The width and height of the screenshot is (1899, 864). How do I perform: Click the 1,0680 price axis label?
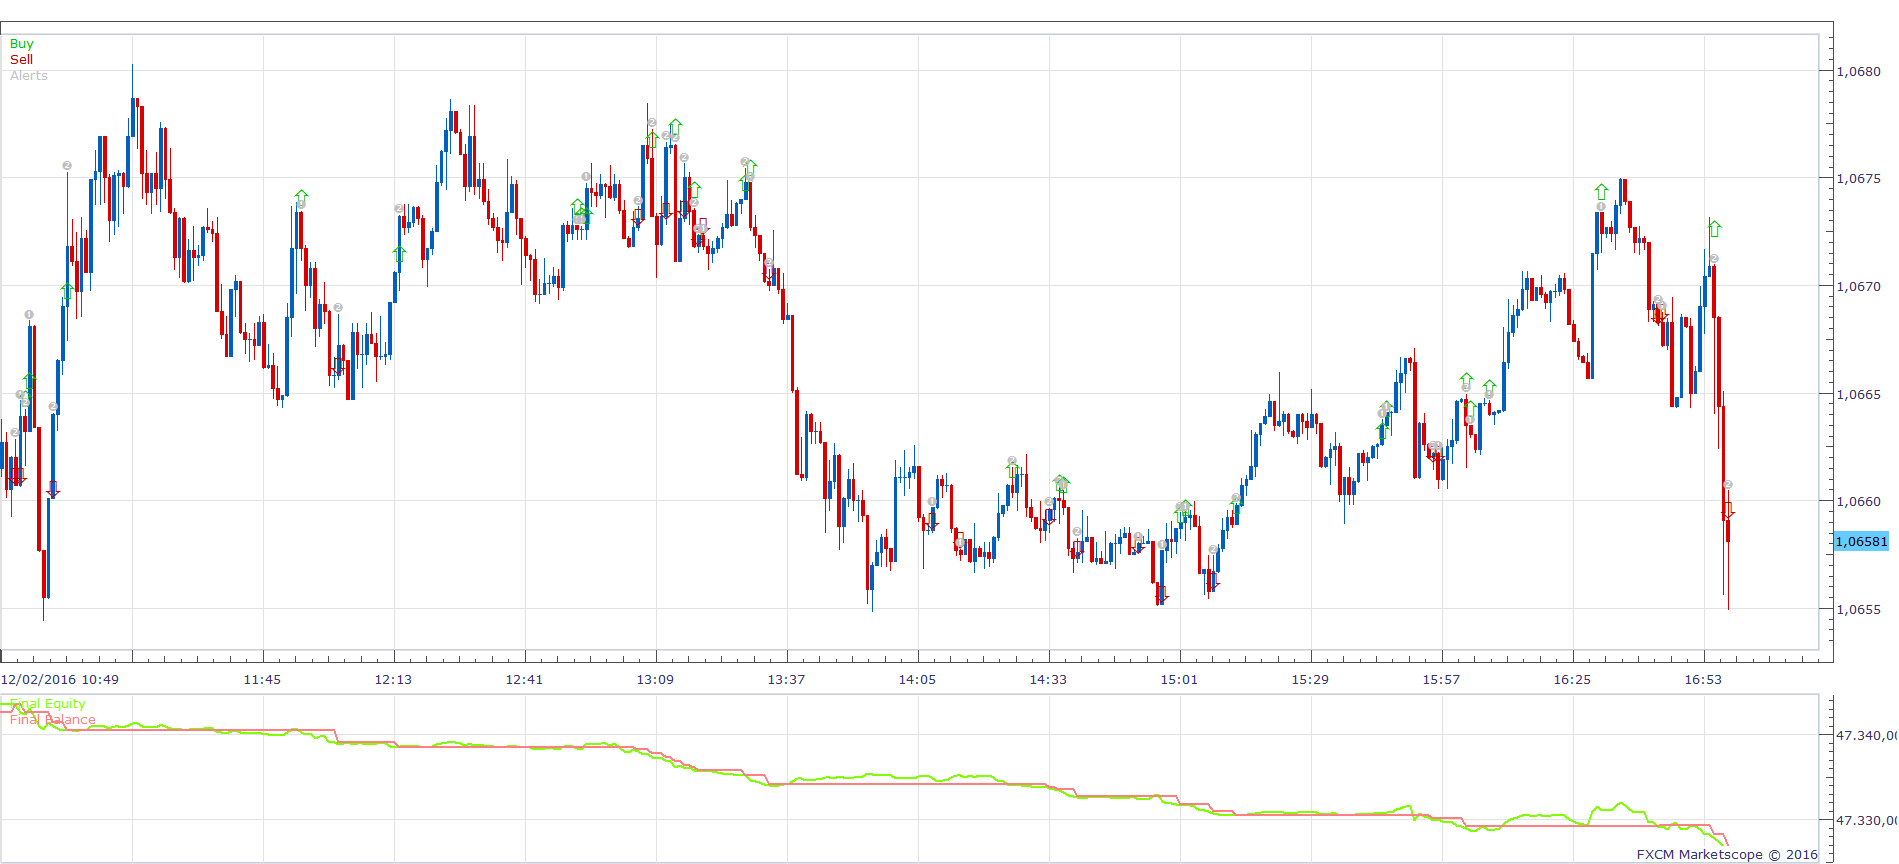tap(1859, 71)
